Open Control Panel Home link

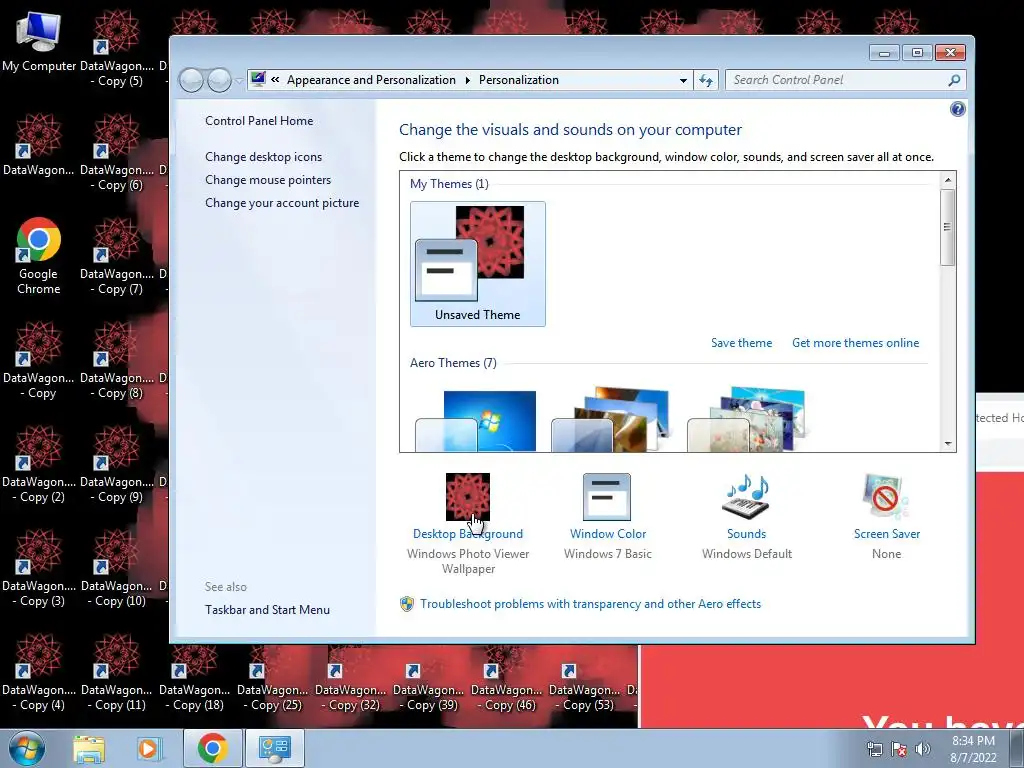point(259,121)
